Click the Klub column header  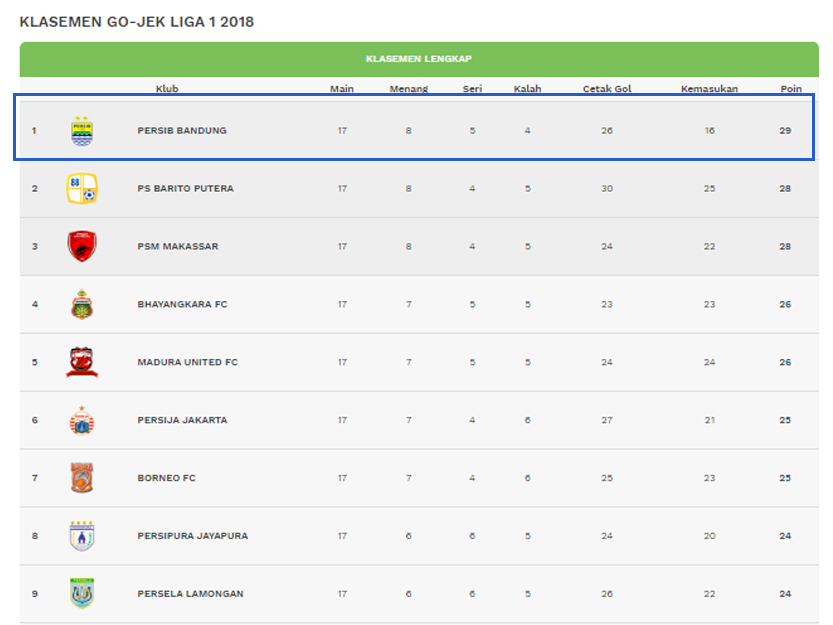tap(167, 88)
